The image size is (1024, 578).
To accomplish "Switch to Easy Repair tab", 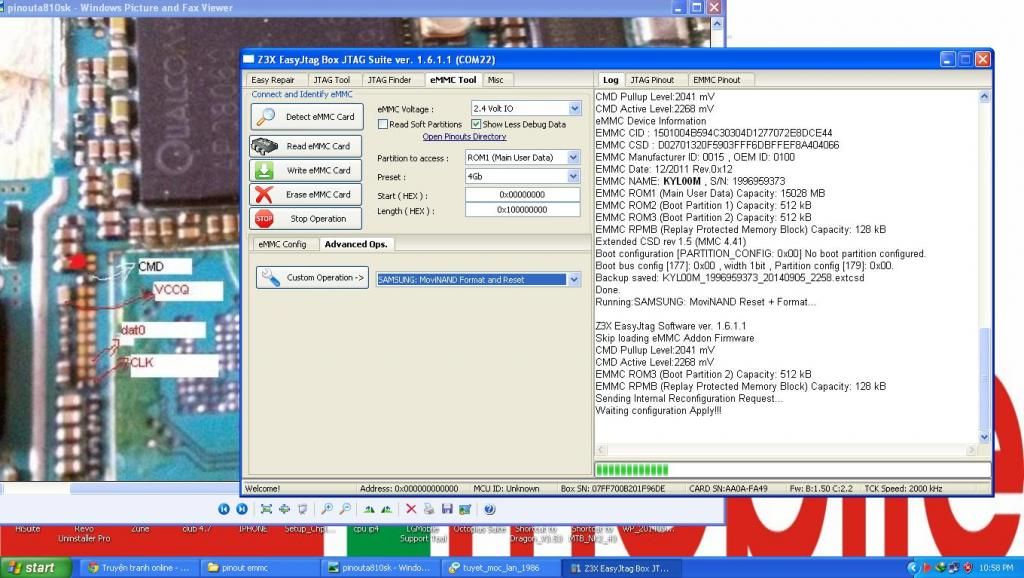I will tap(273, 80).
